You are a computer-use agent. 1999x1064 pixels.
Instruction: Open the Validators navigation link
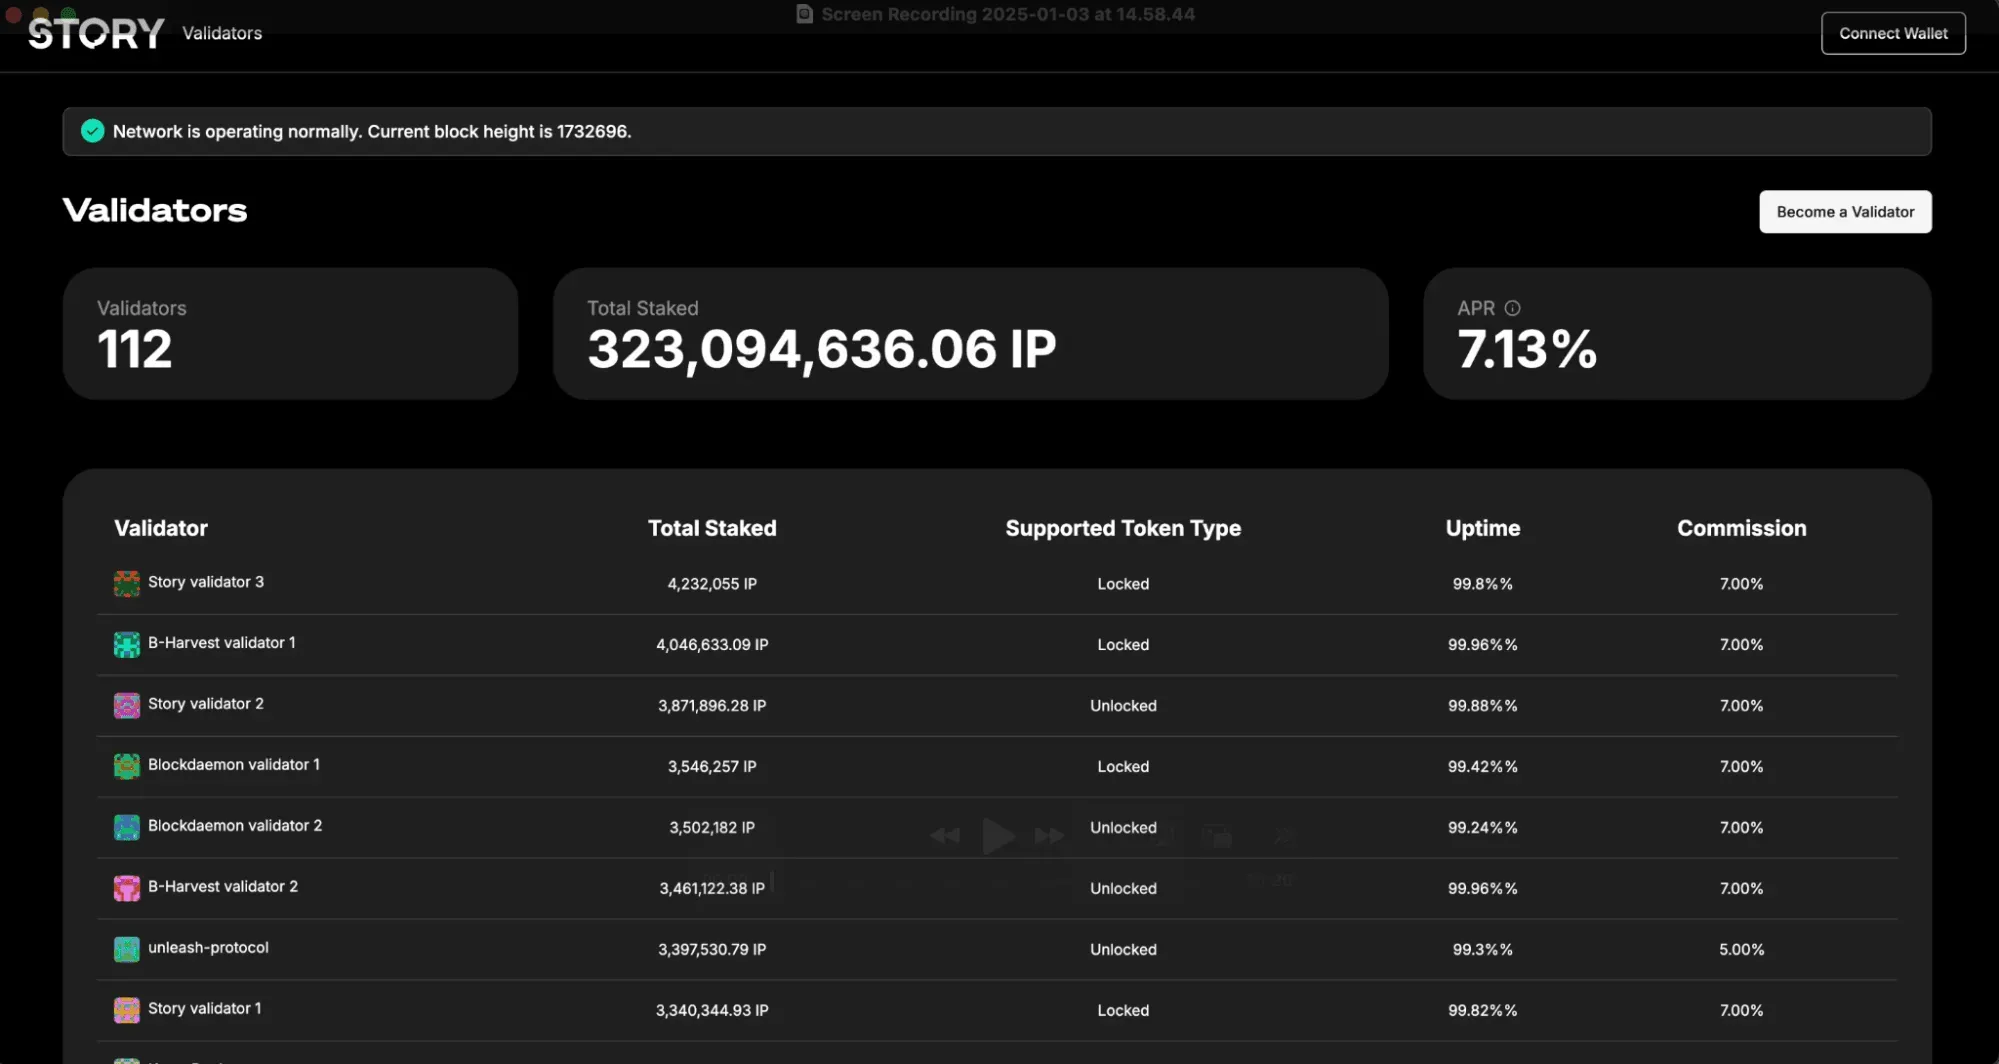[222, 33]
